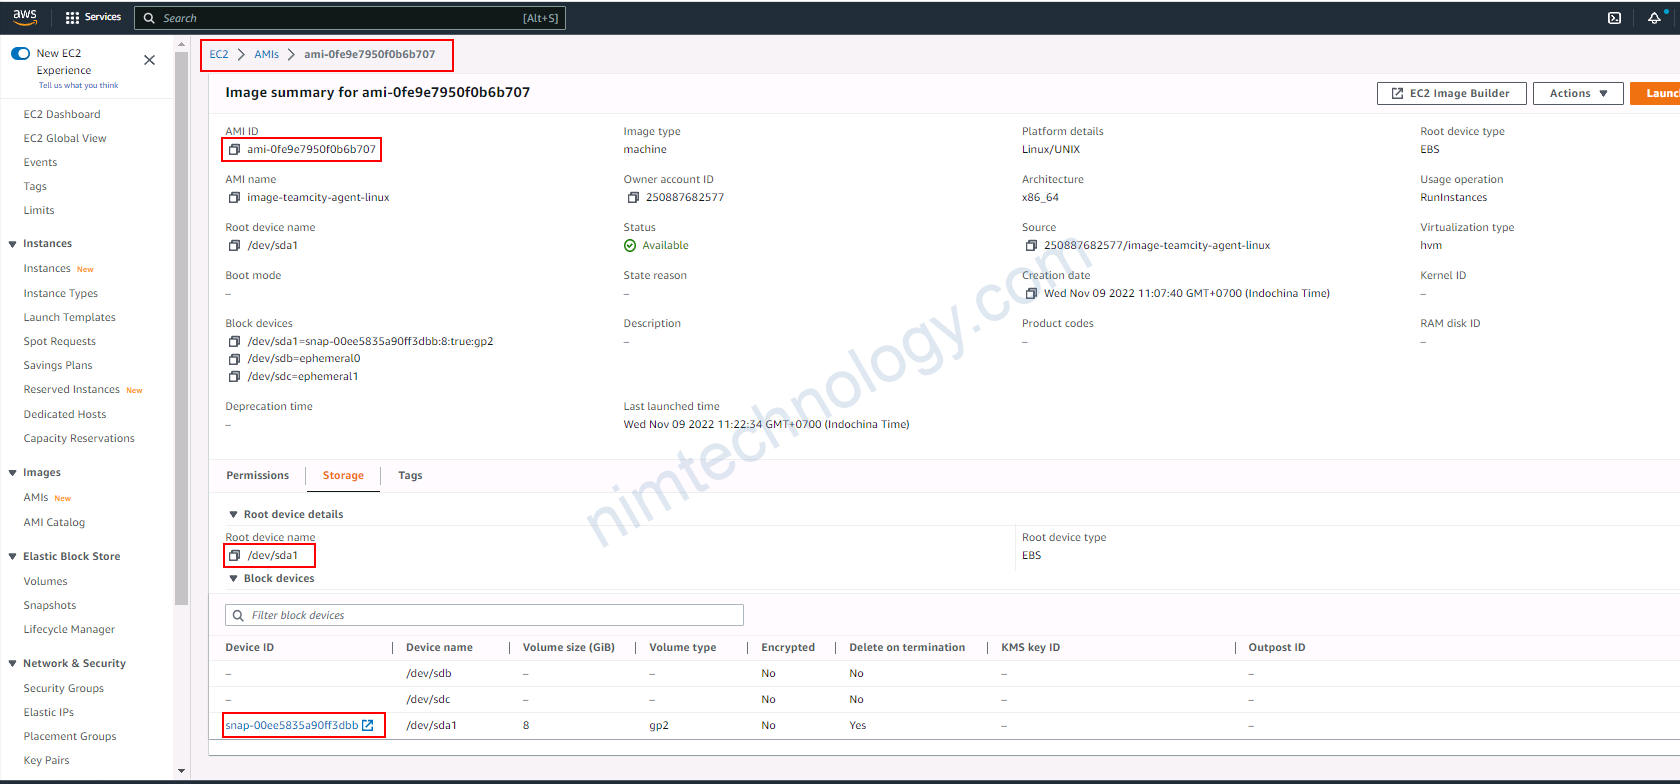Click the sidebar vertical scrollbar
Viewport: 1680px width, 784px height.
(x=181, y=328)
